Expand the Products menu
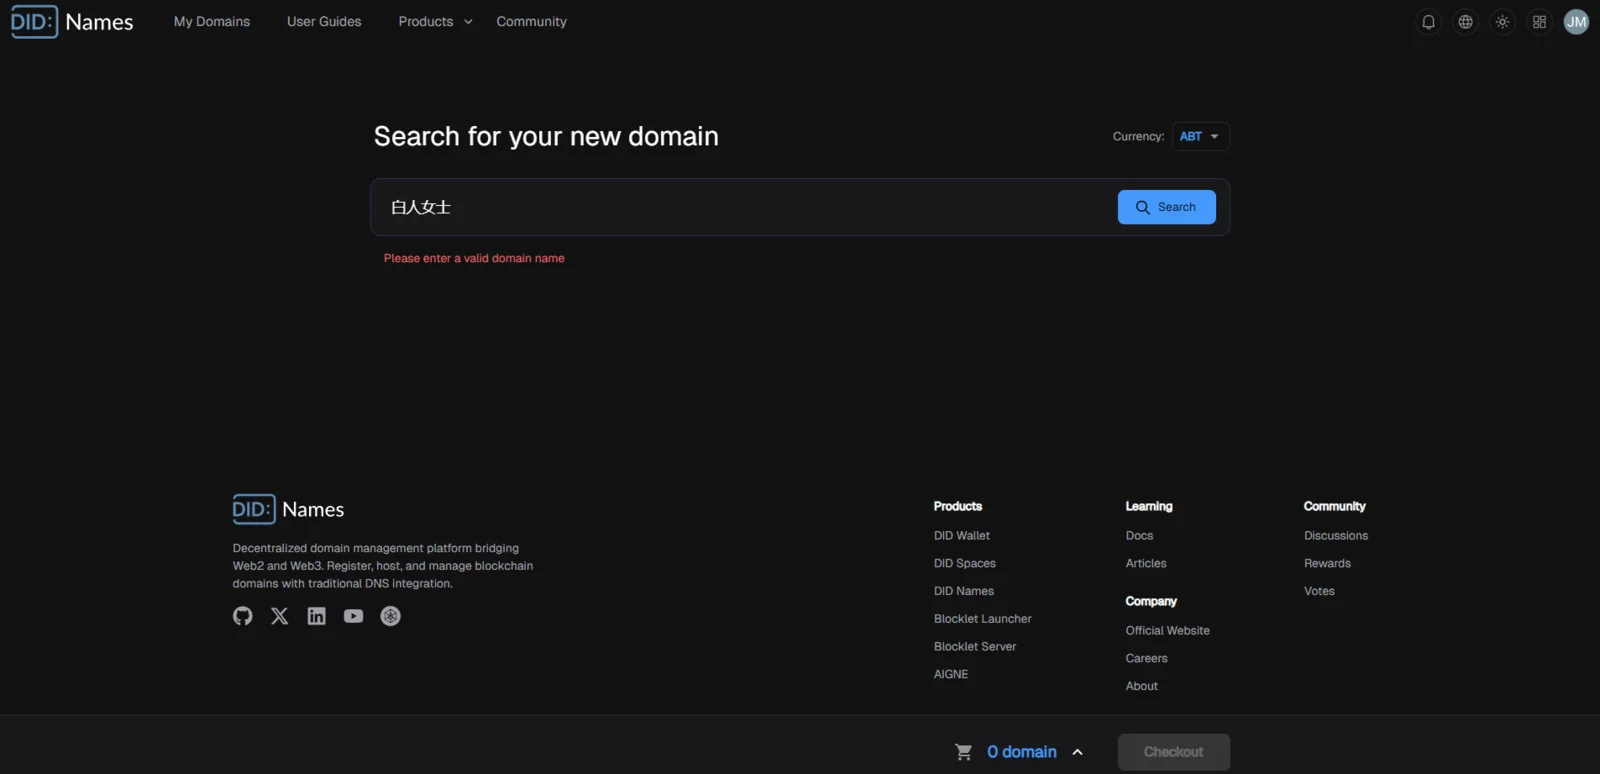Viewport: 1600px width, 774px height. [436, 21]
